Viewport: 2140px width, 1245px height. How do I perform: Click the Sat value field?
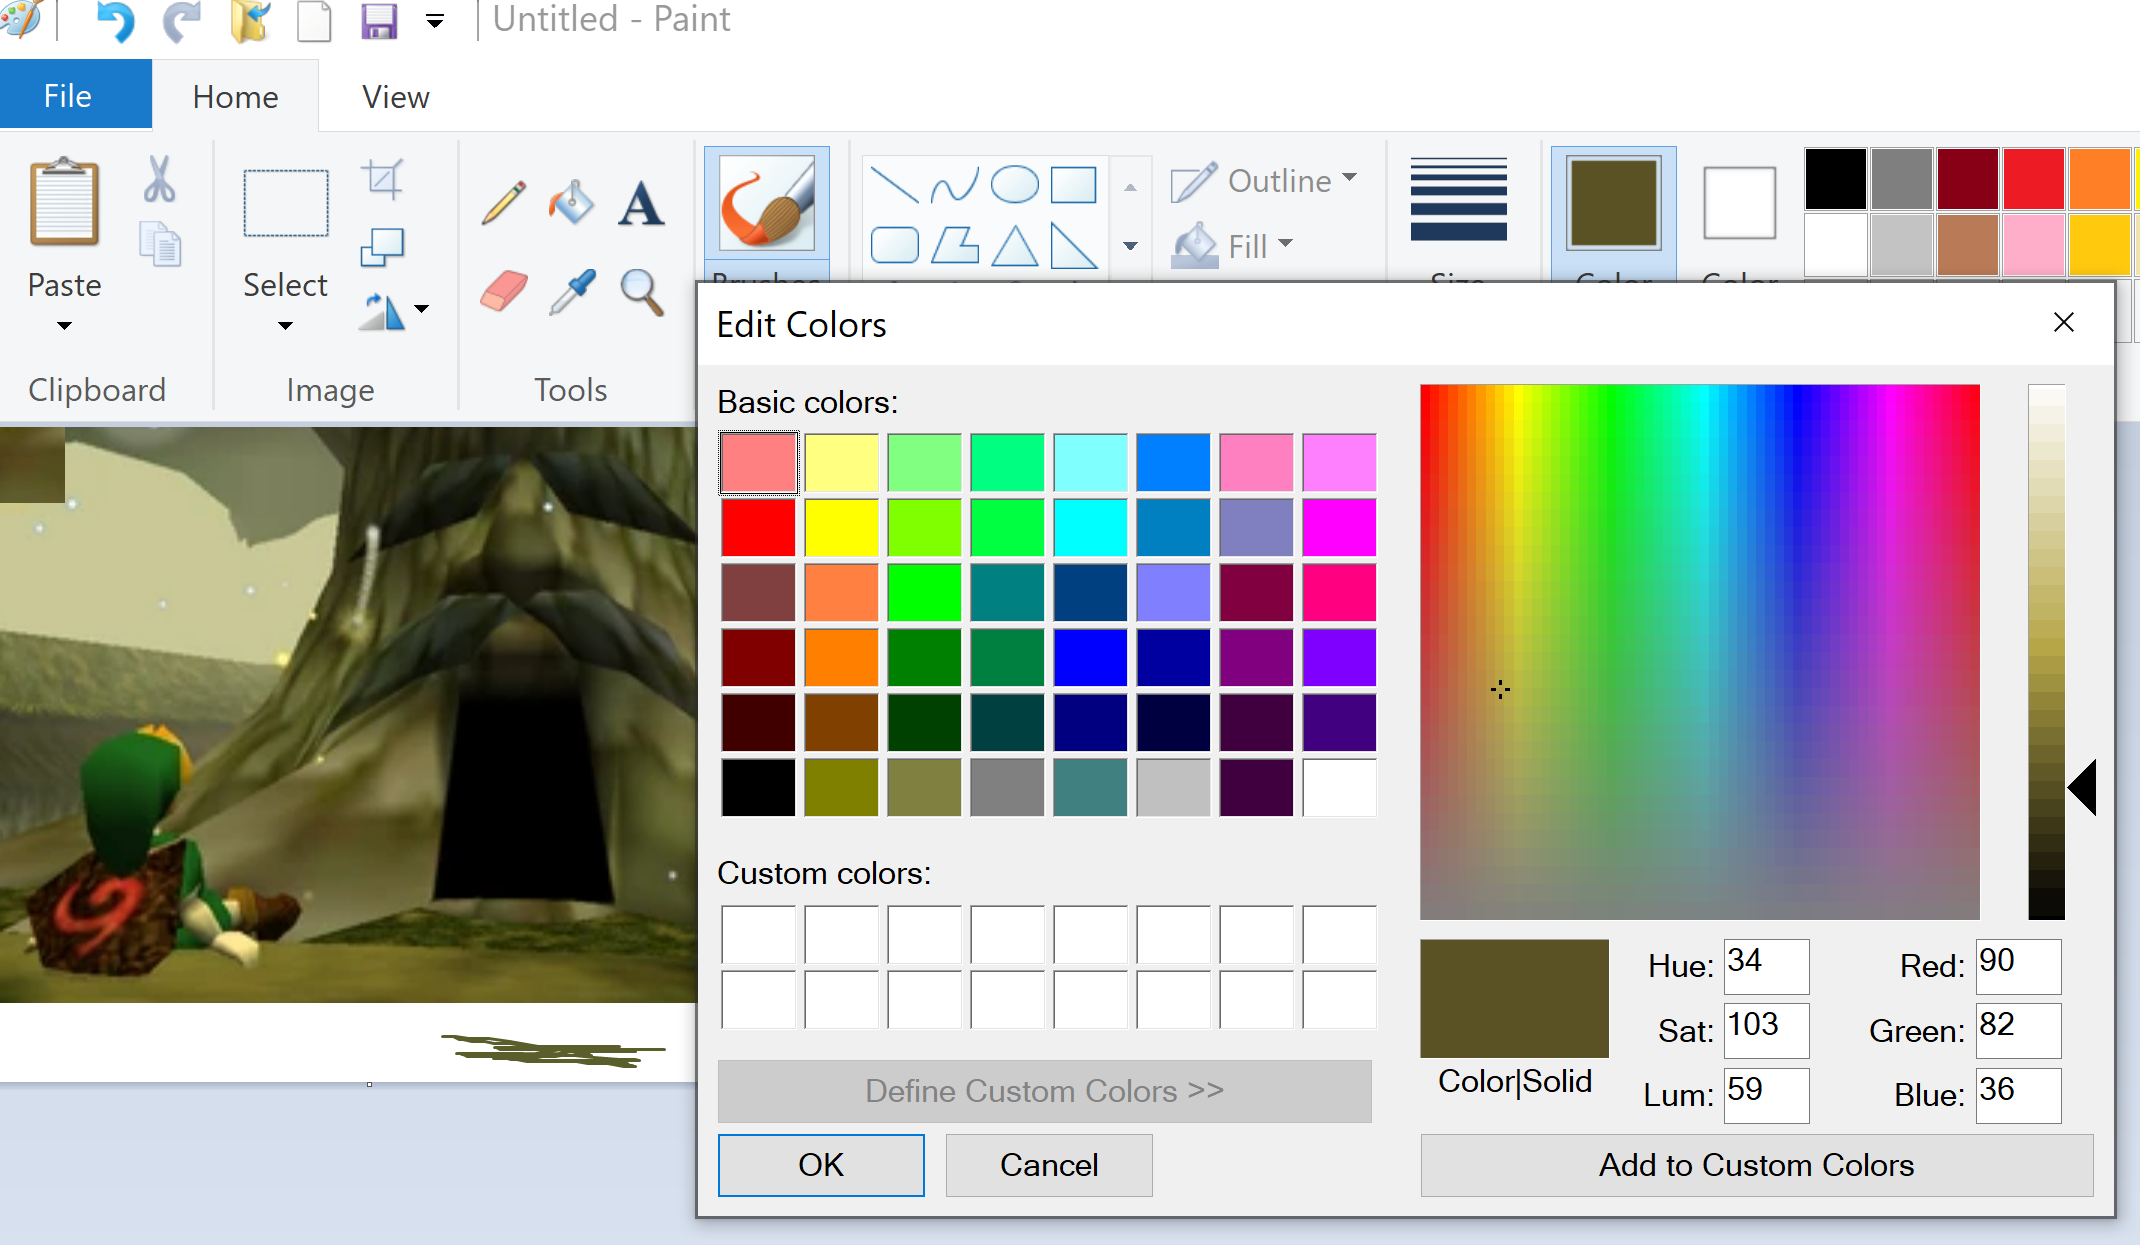point(1766,1030)
